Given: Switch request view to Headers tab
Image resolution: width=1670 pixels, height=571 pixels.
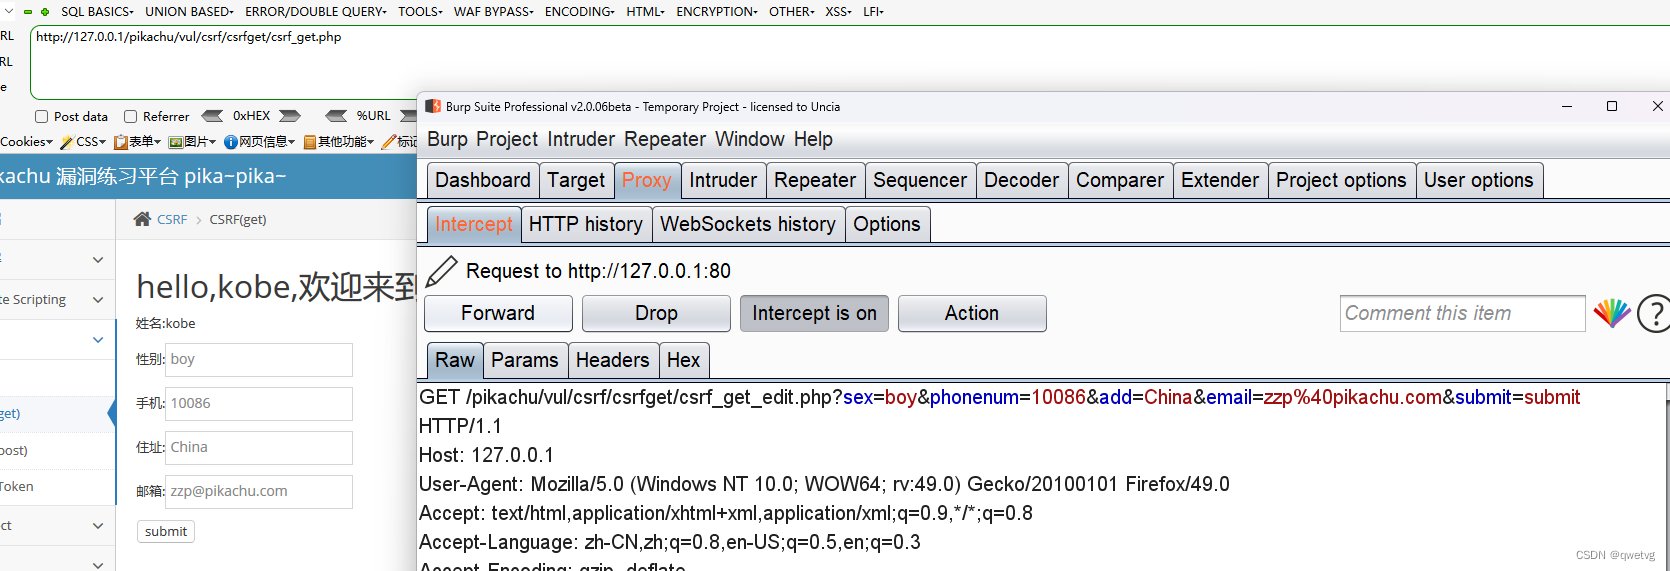Looking at the screenshot, I should 613,360.
